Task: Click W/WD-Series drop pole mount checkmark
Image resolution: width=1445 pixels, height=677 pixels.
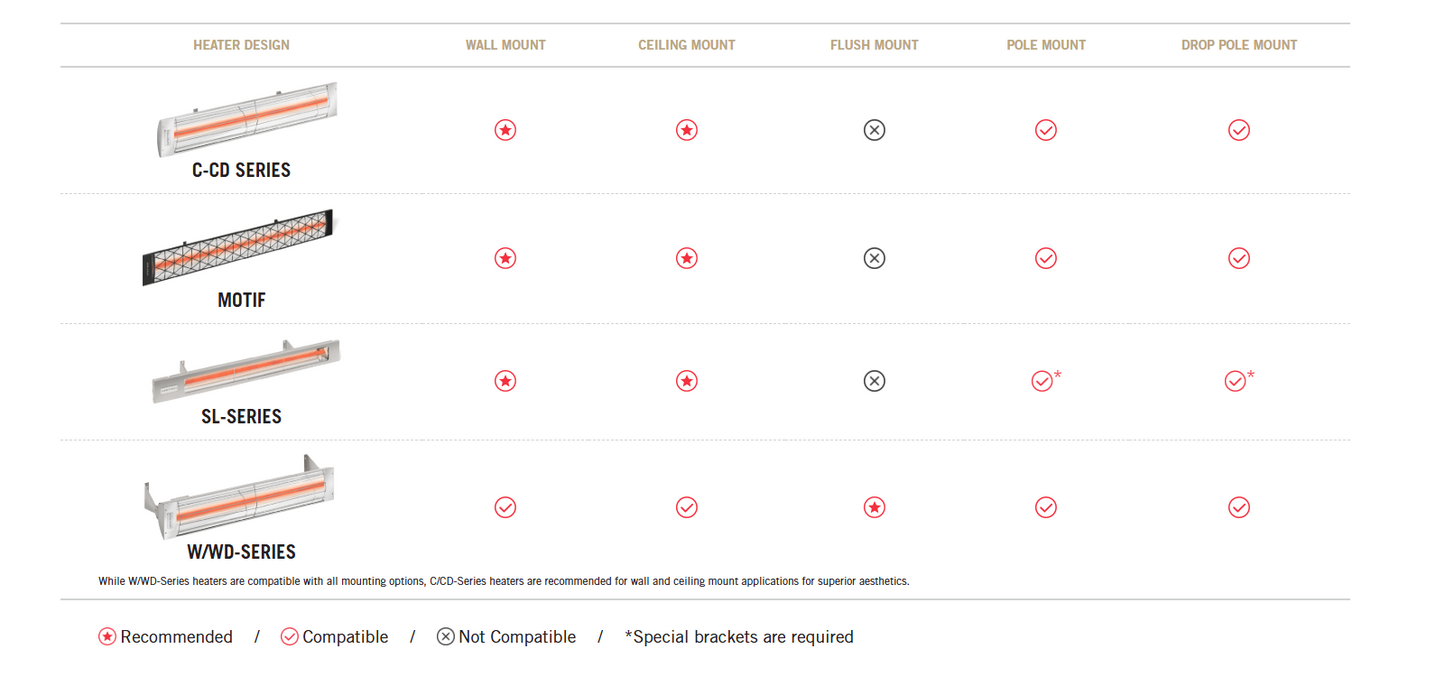Action: pos(1238,507)
